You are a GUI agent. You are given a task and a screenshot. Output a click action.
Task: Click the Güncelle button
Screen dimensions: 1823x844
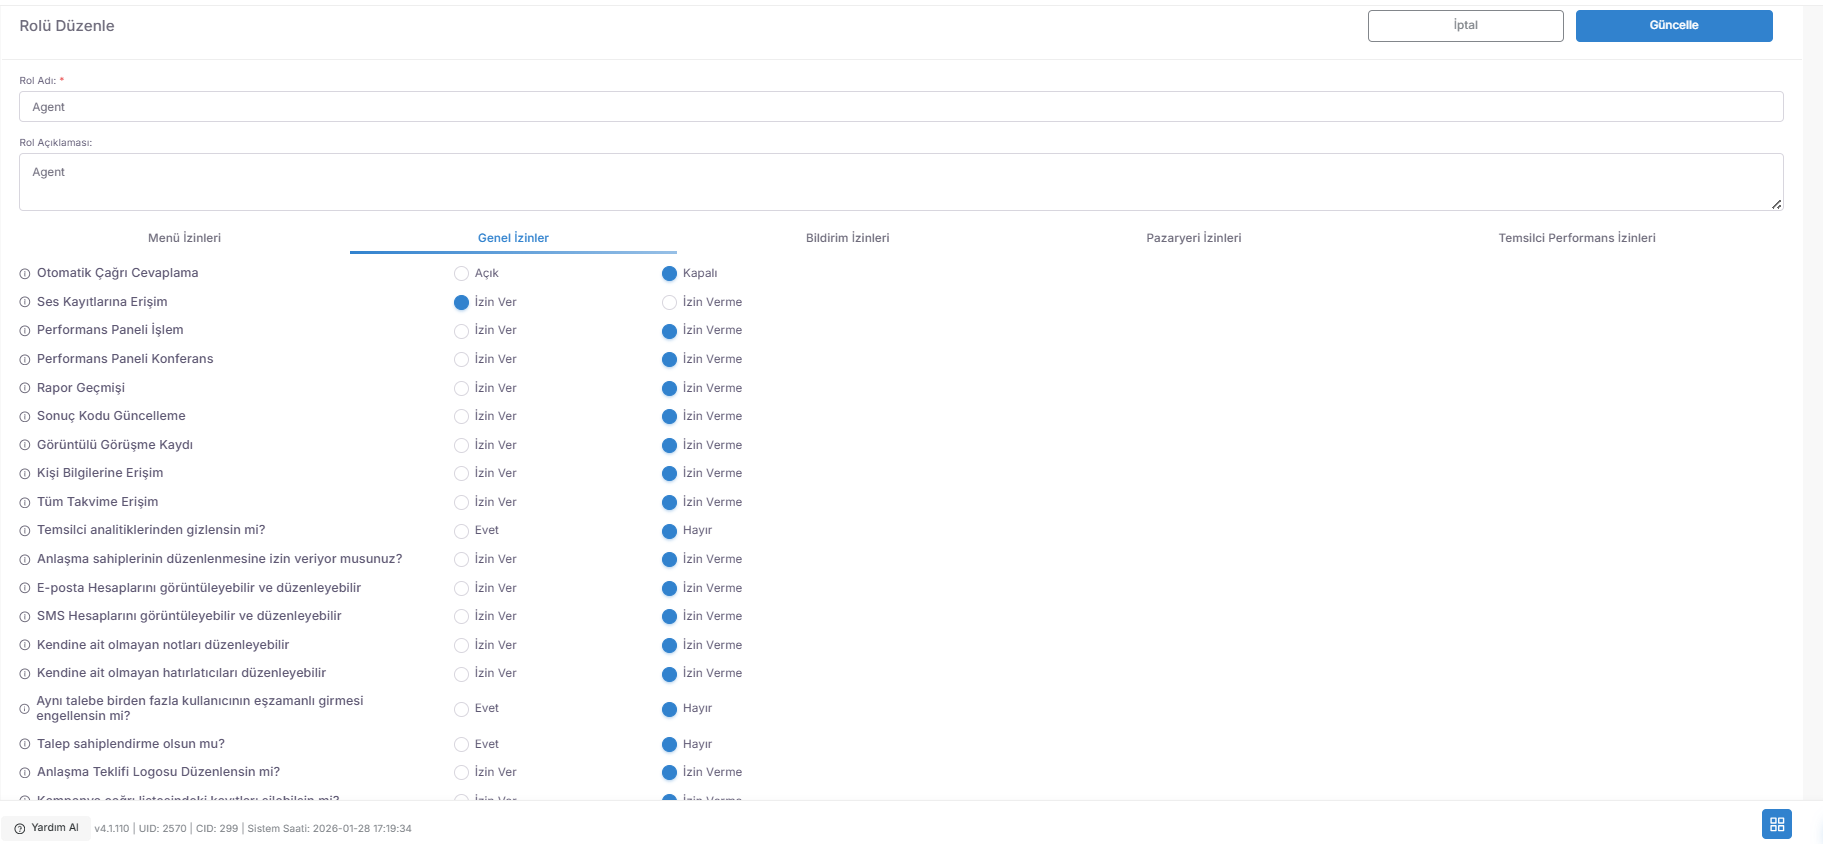[x=1674, y=26]
